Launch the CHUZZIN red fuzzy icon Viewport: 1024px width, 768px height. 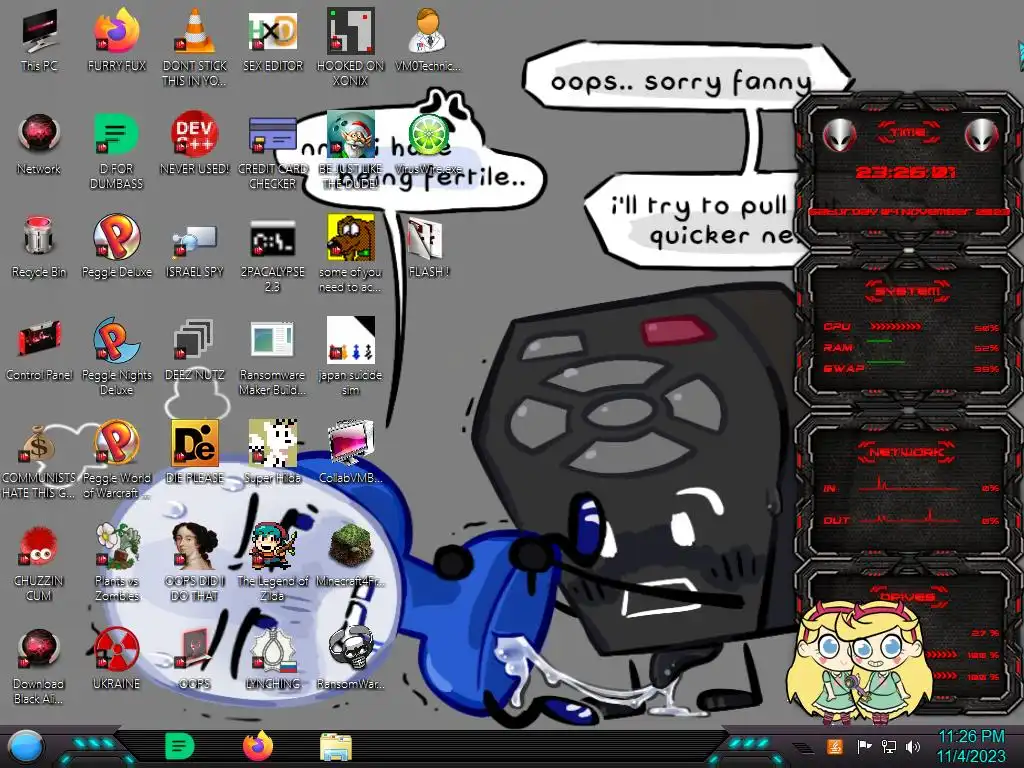39,563
